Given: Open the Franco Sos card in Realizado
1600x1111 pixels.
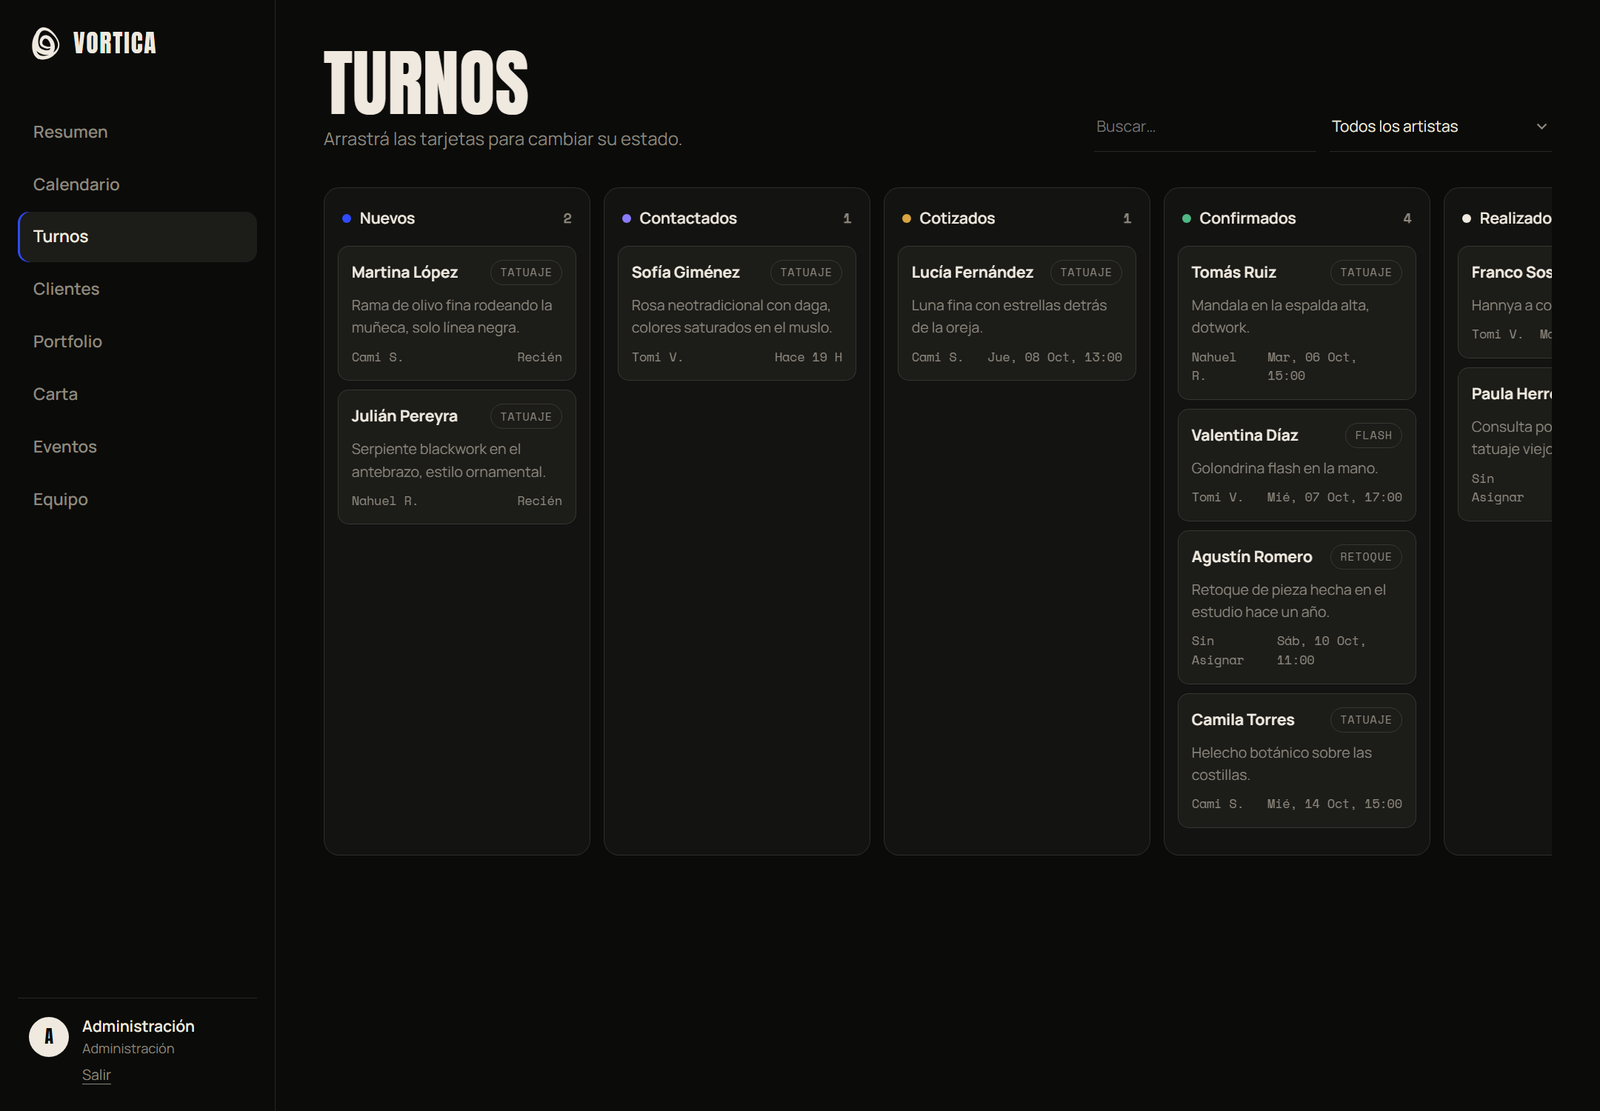Looking at the screenshot, I should [x=1505, y=302].
